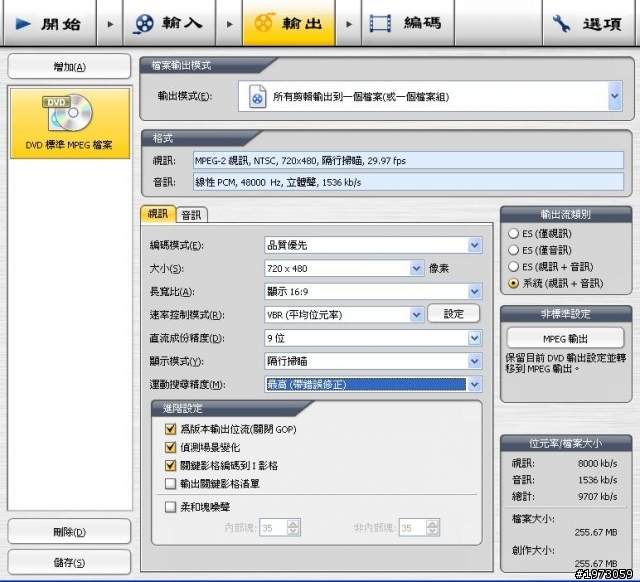The width and height of the screenshot is (640, 582).
Task: Expand the 輸出模式 dropdown
Action: (615, 96)
